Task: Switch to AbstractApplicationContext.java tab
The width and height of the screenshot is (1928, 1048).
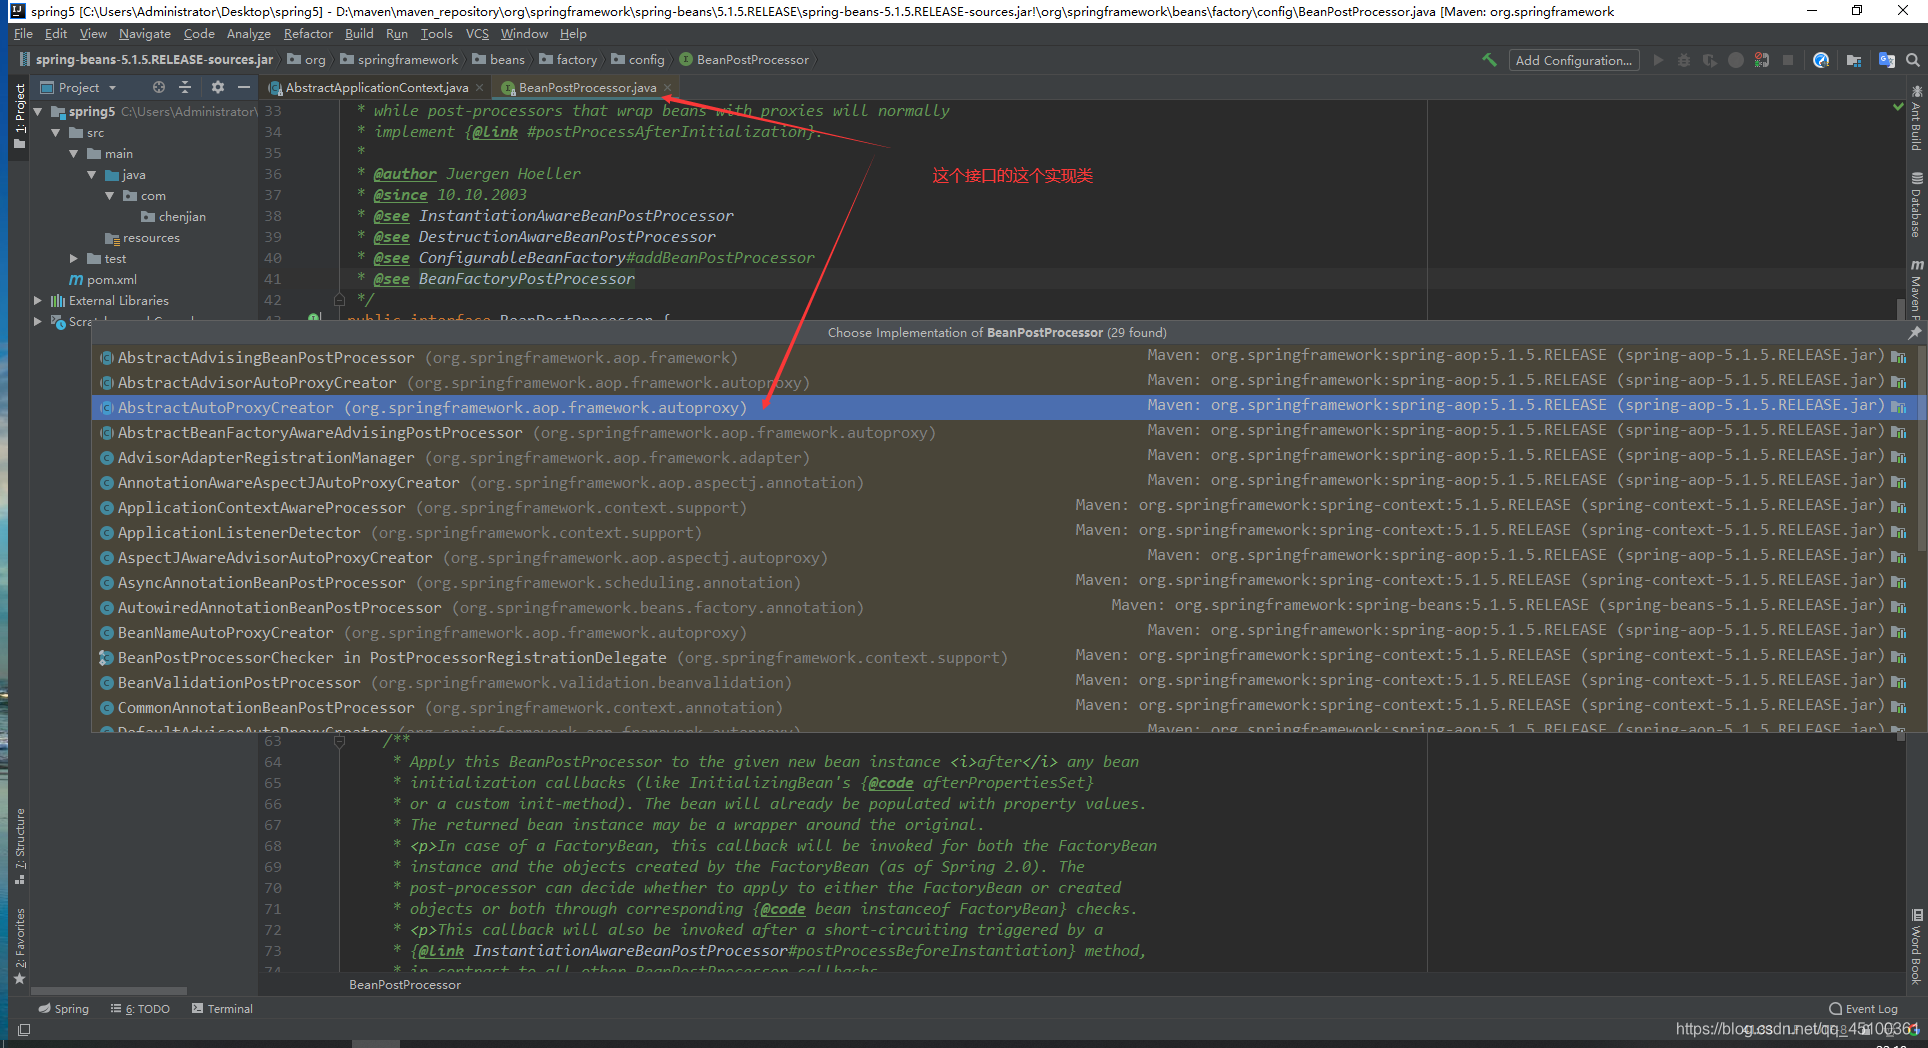Action: (376, 88)
